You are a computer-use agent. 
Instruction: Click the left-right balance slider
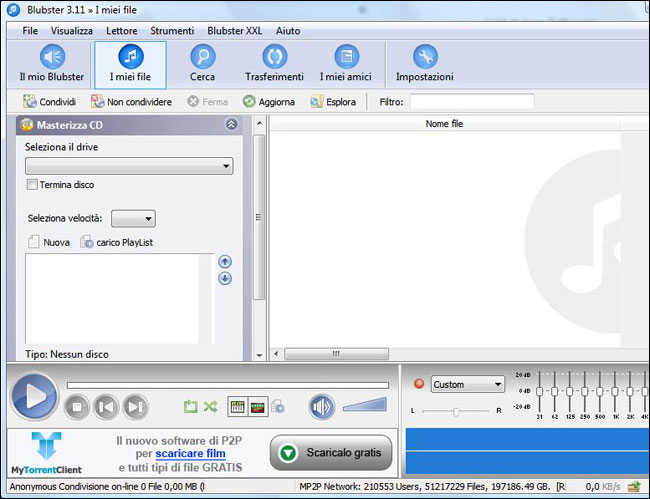point(456,411)
